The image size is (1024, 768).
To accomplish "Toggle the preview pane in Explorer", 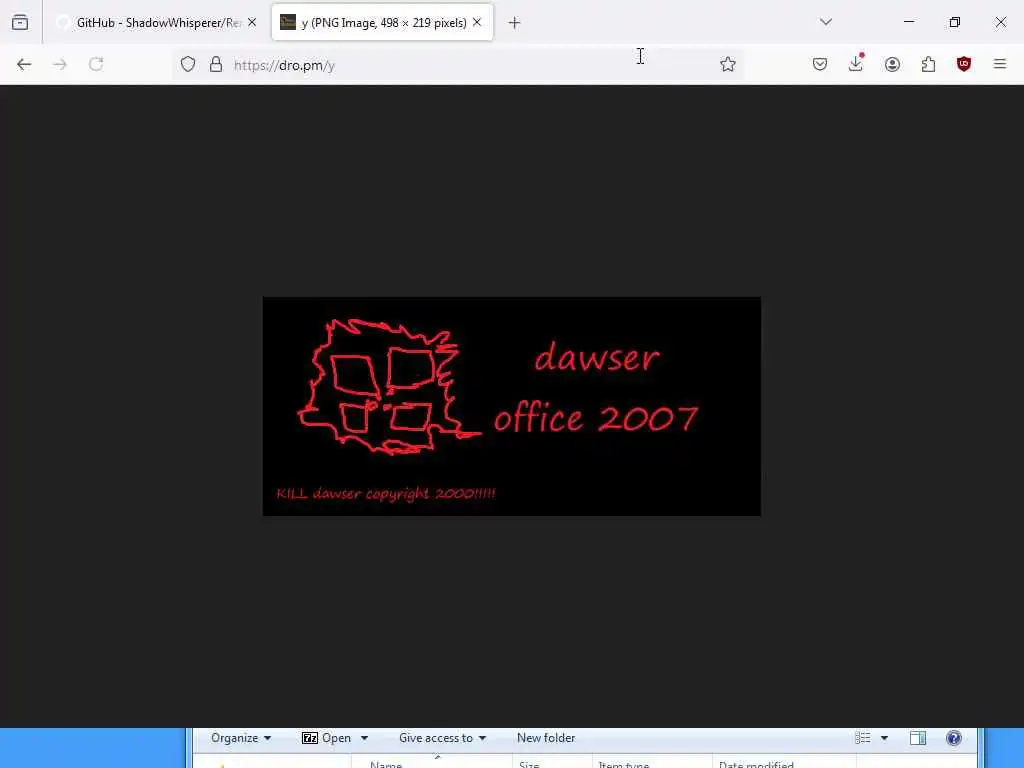I will (x=918, y=738).
